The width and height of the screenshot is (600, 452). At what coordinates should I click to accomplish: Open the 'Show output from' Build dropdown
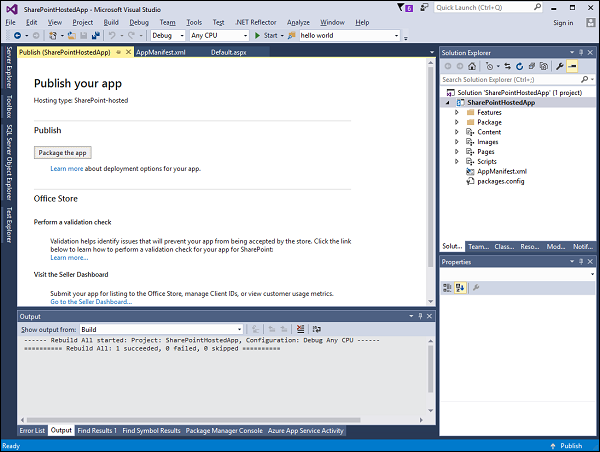click(158, 329)
